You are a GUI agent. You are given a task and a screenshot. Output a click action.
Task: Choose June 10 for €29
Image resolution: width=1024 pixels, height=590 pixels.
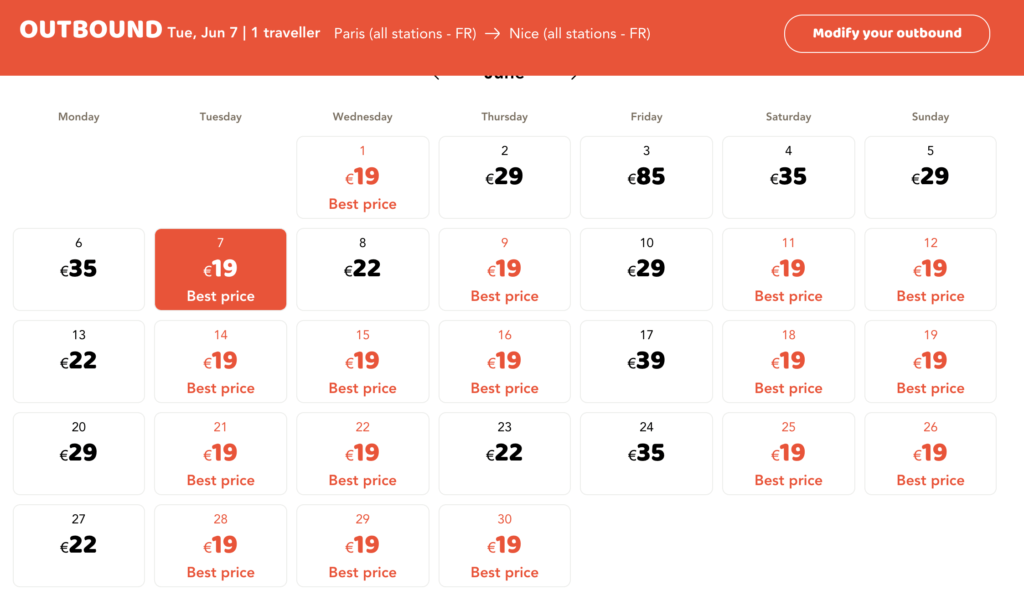click(x=646, y=269)
